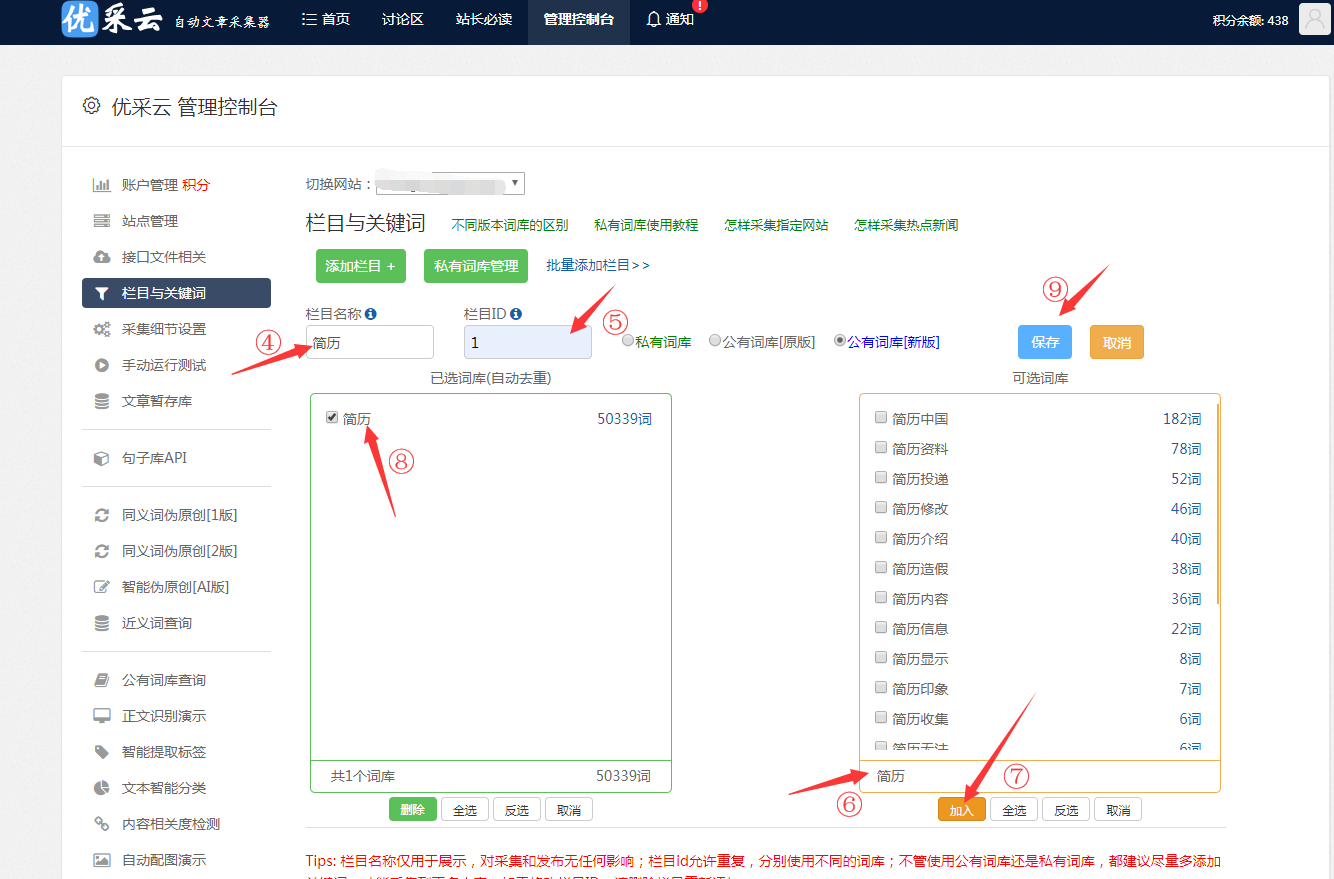
Task: Select the 私有词库 radio button
Action: pos(628,341)
